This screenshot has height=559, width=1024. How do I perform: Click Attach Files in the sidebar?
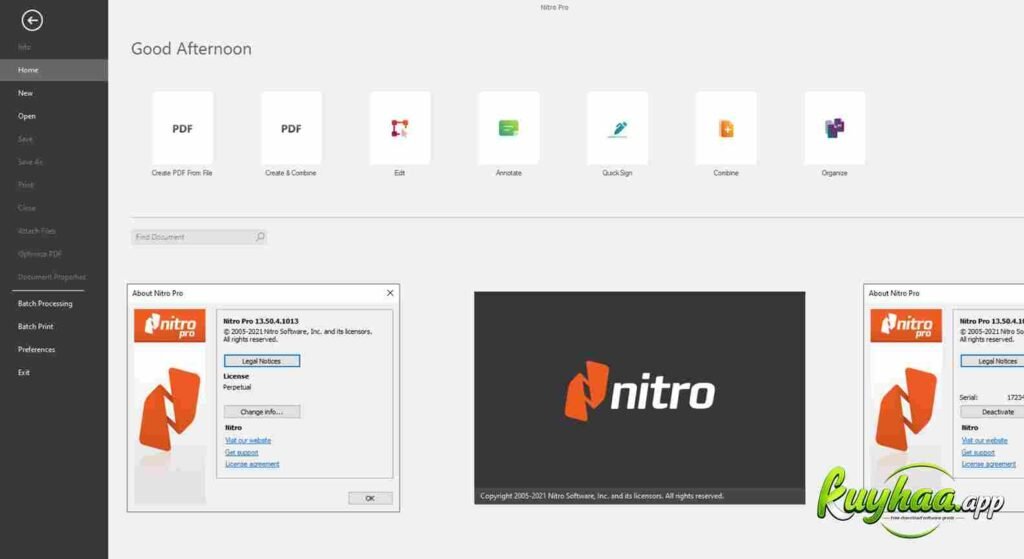(37, 231)
